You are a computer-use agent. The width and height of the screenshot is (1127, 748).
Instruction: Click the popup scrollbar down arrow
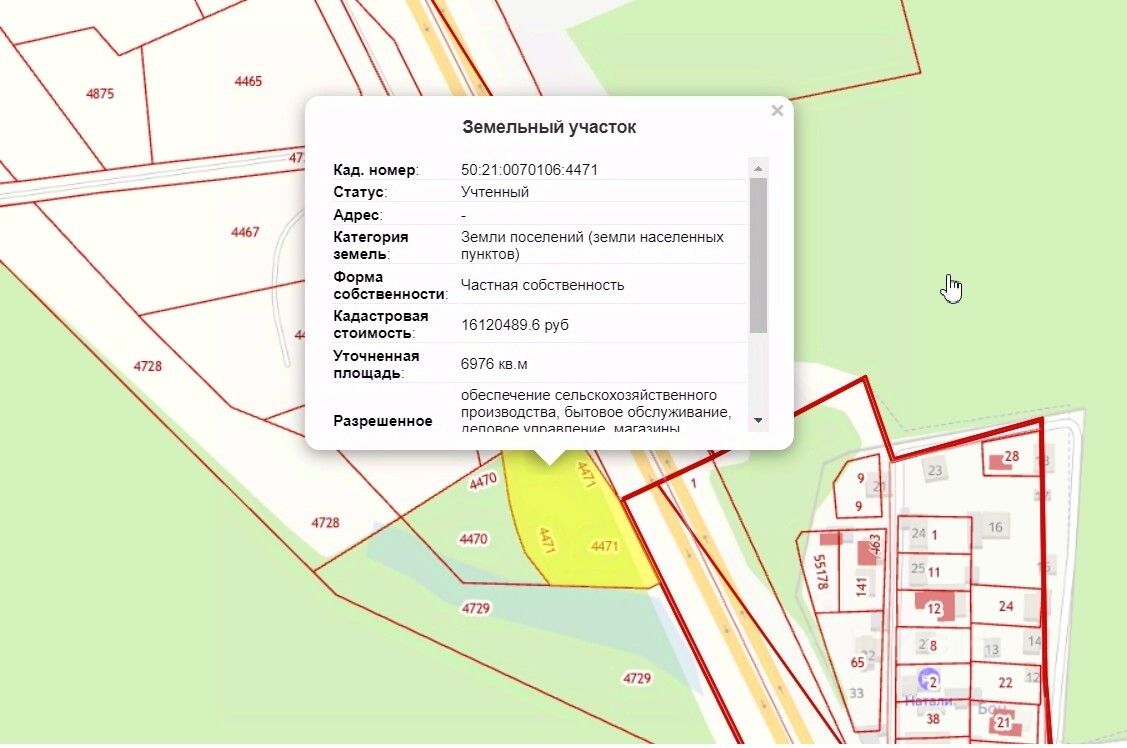[x=758, y=420]
